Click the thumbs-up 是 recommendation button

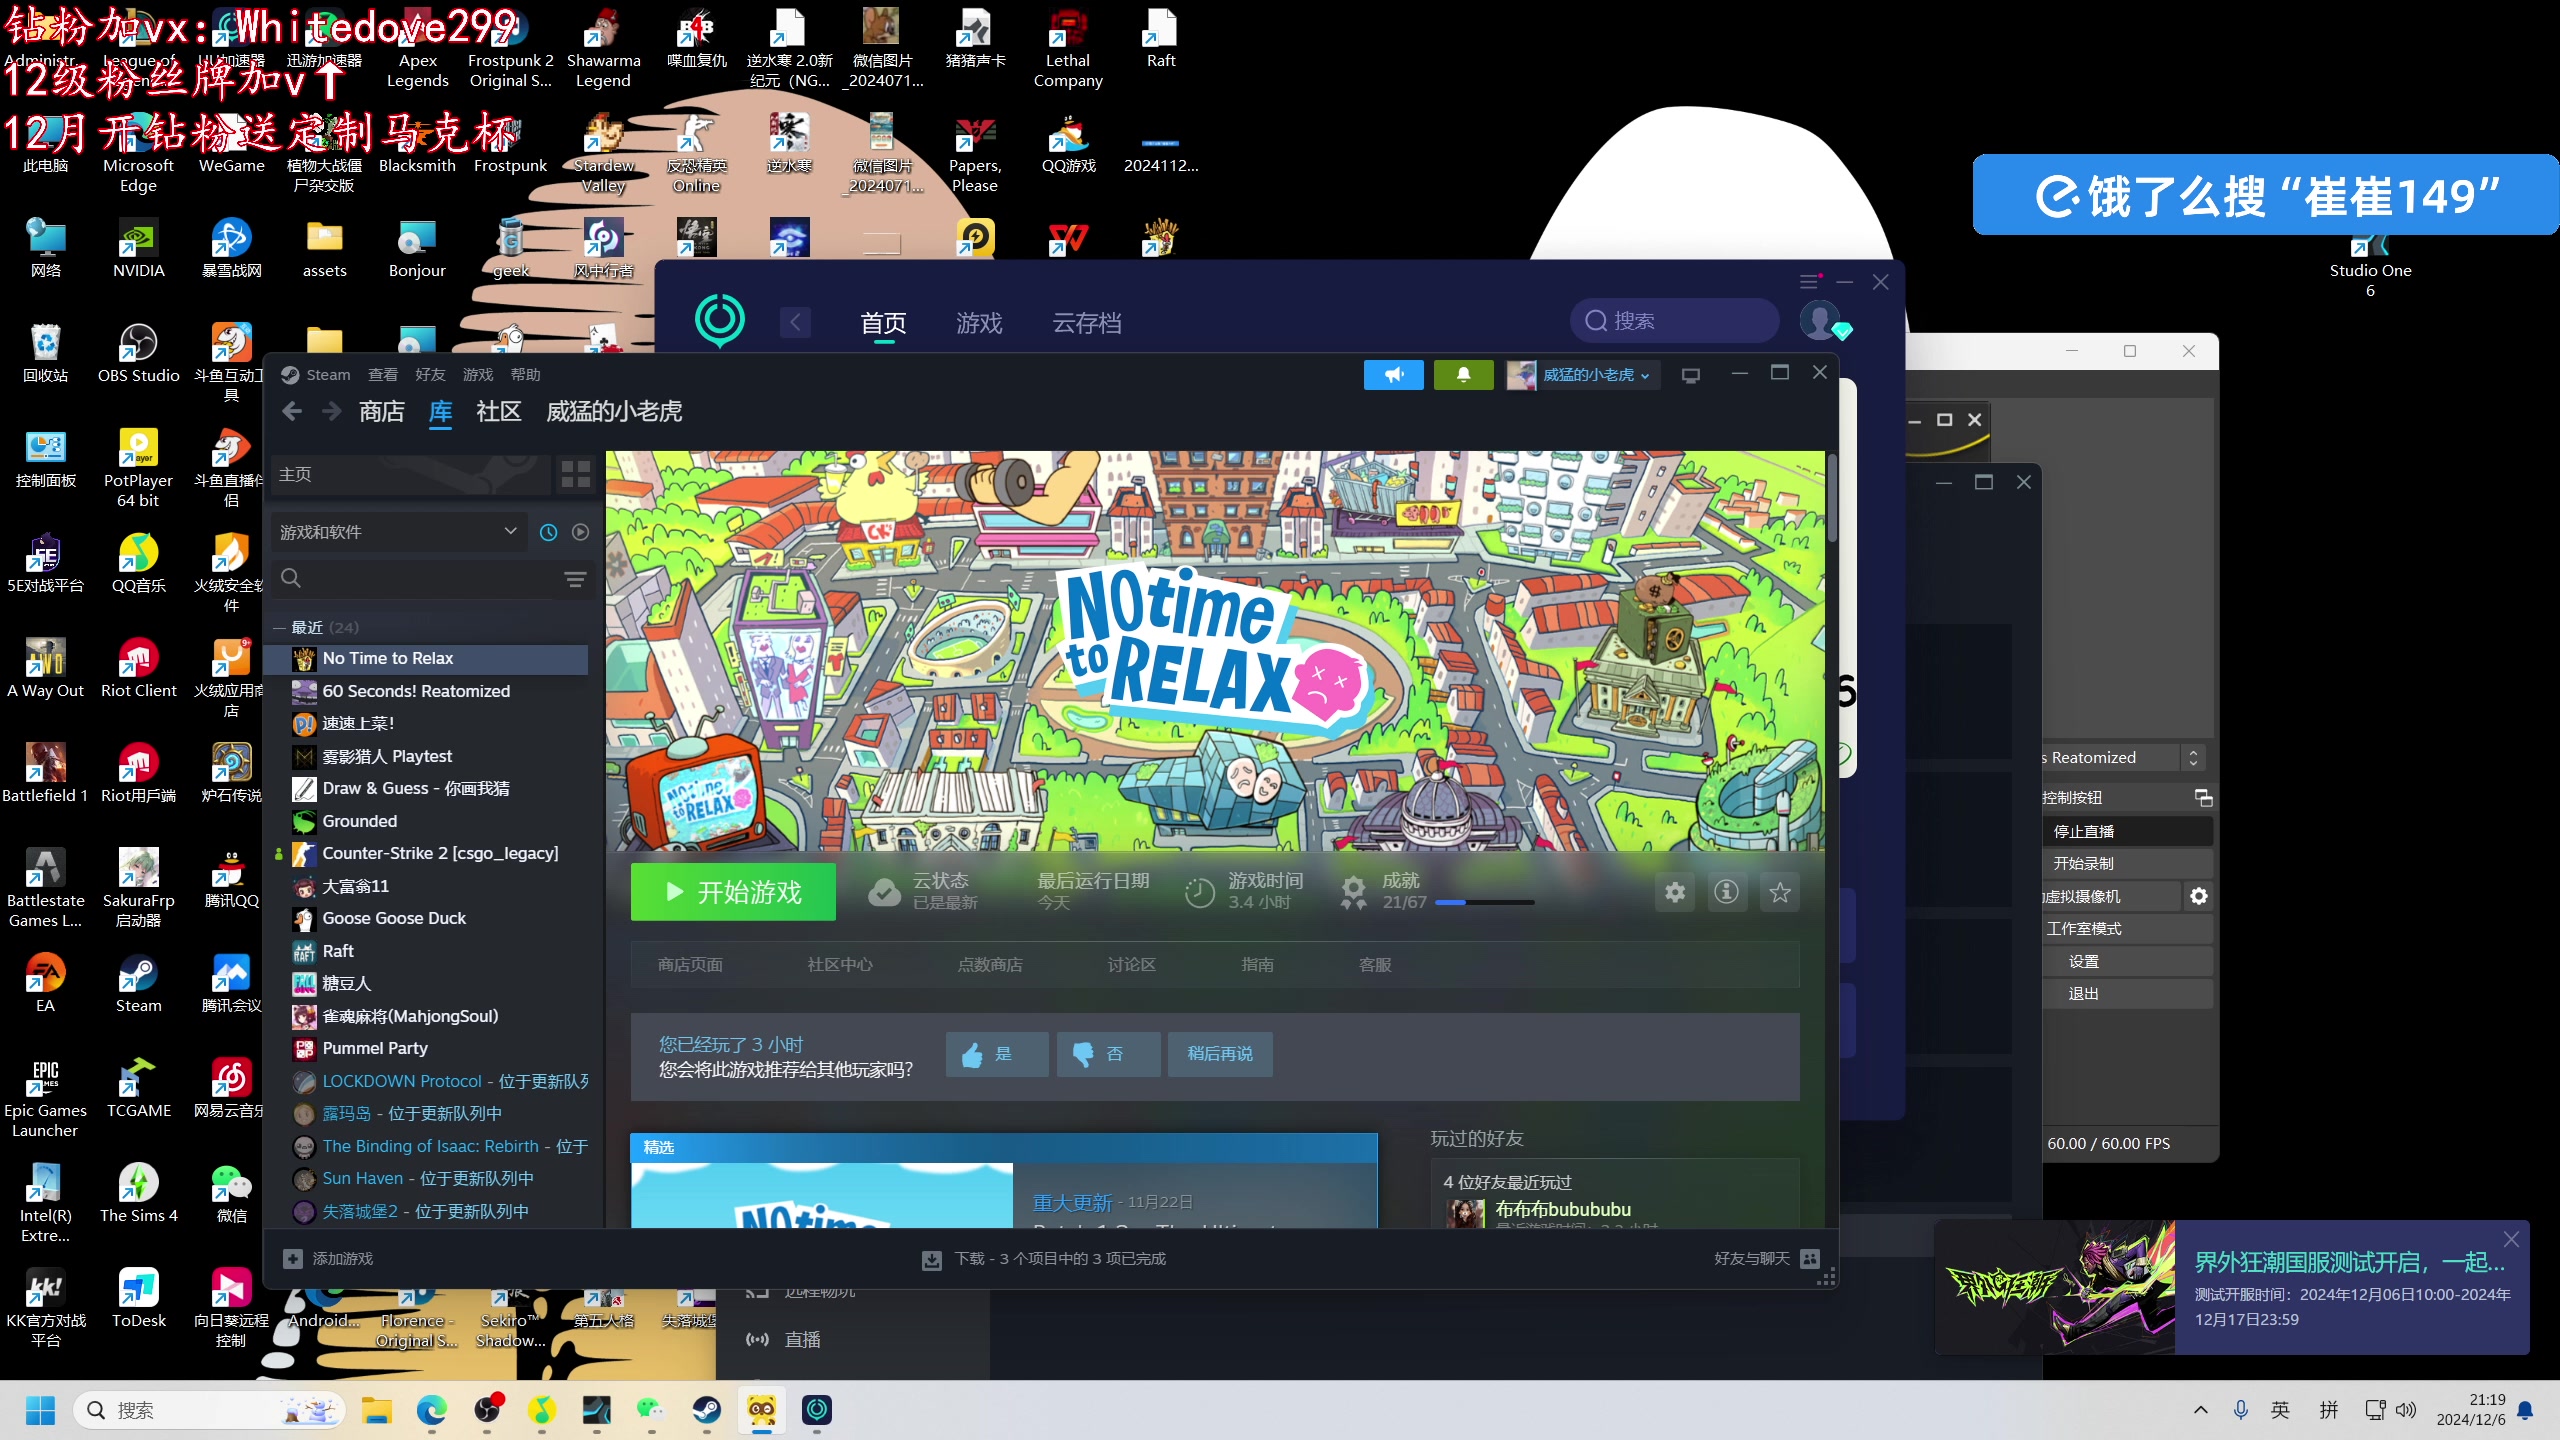click(997, 1054)
